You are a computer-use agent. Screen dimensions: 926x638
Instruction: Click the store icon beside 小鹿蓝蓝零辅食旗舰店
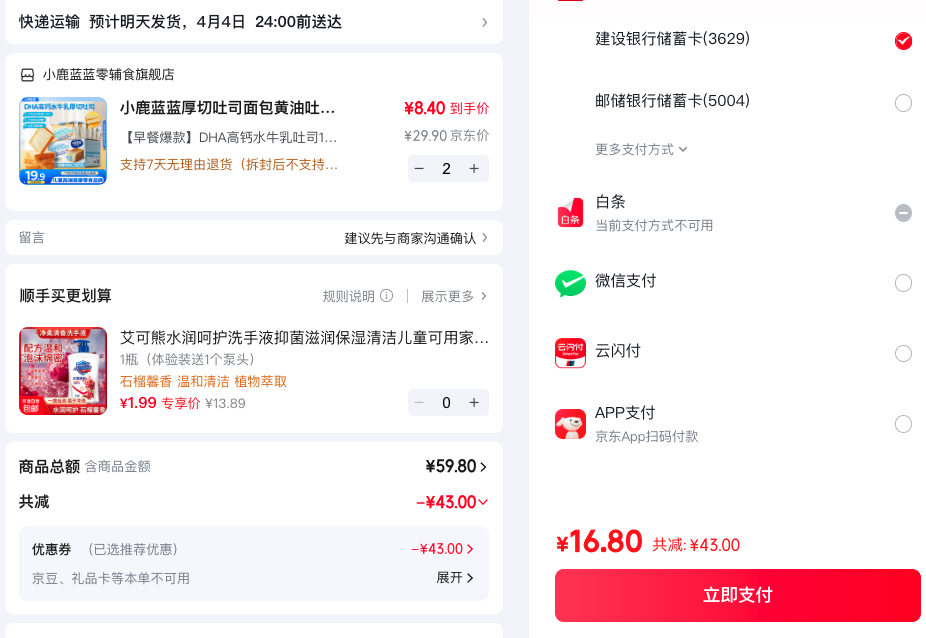(x=27, y=75)
